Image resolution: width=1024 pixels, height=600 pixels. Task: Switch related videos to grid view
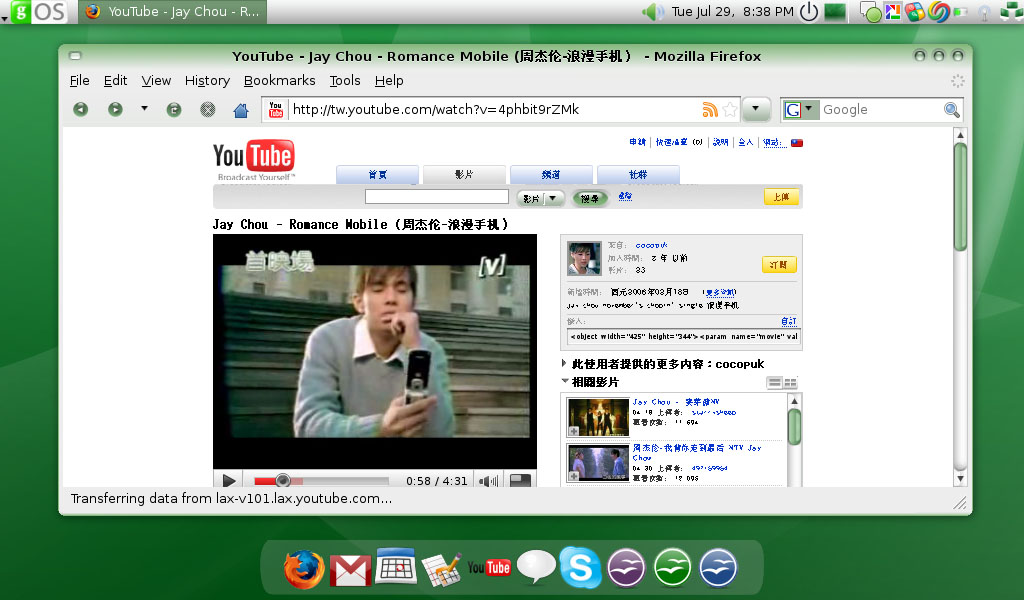[791, 383]
